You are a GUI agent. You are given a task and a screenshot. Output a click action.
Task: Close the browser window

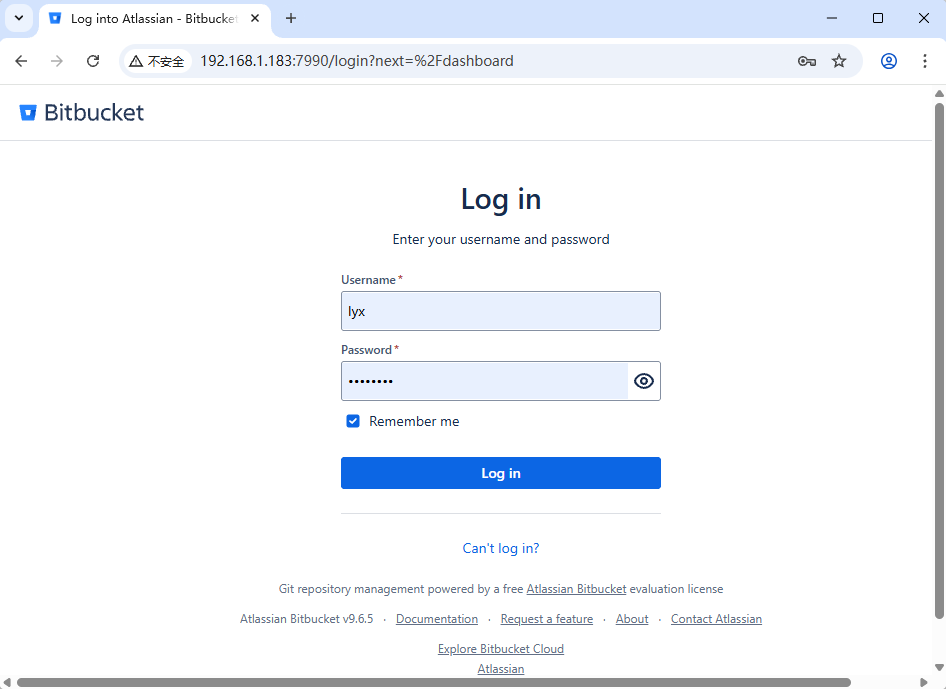924,19
